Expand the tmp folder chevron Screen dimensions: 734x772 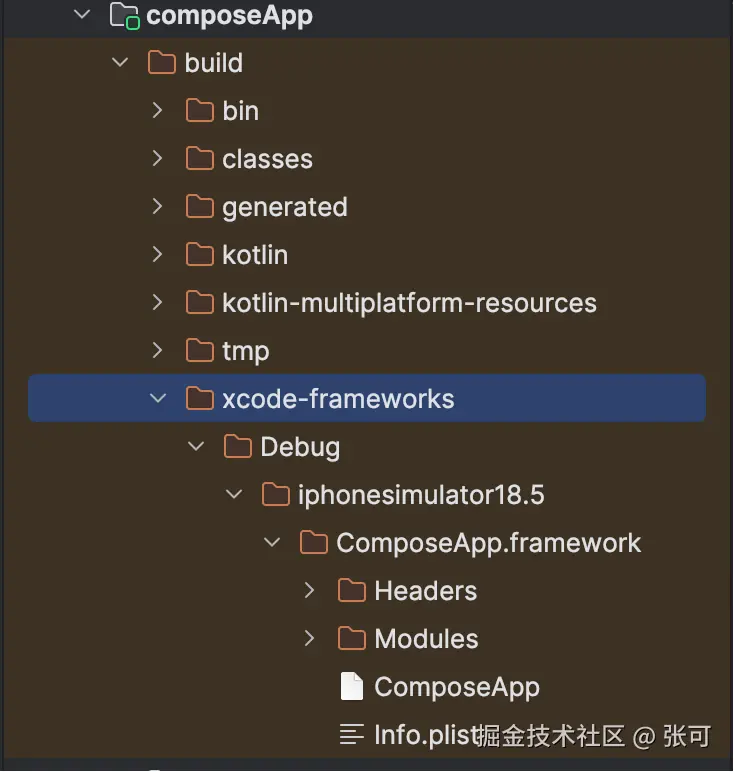point(157,351)
